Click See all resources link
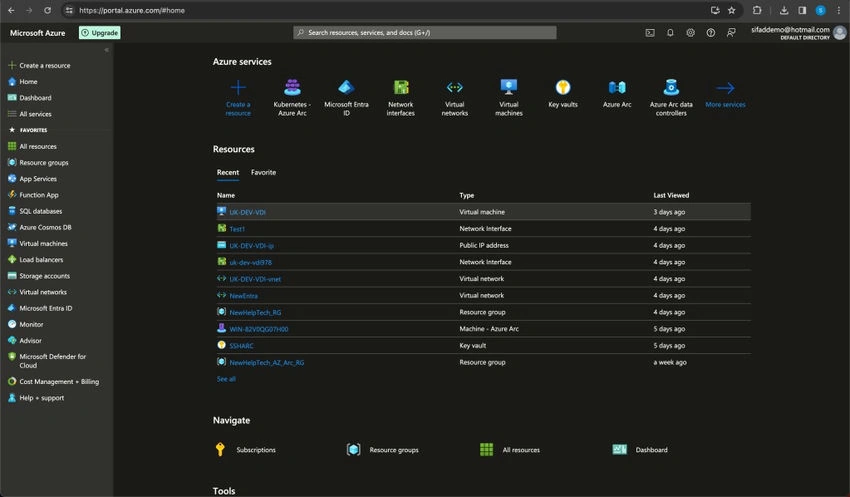Image resolution: width=850 pixels, height=497 pixels. 226,379
